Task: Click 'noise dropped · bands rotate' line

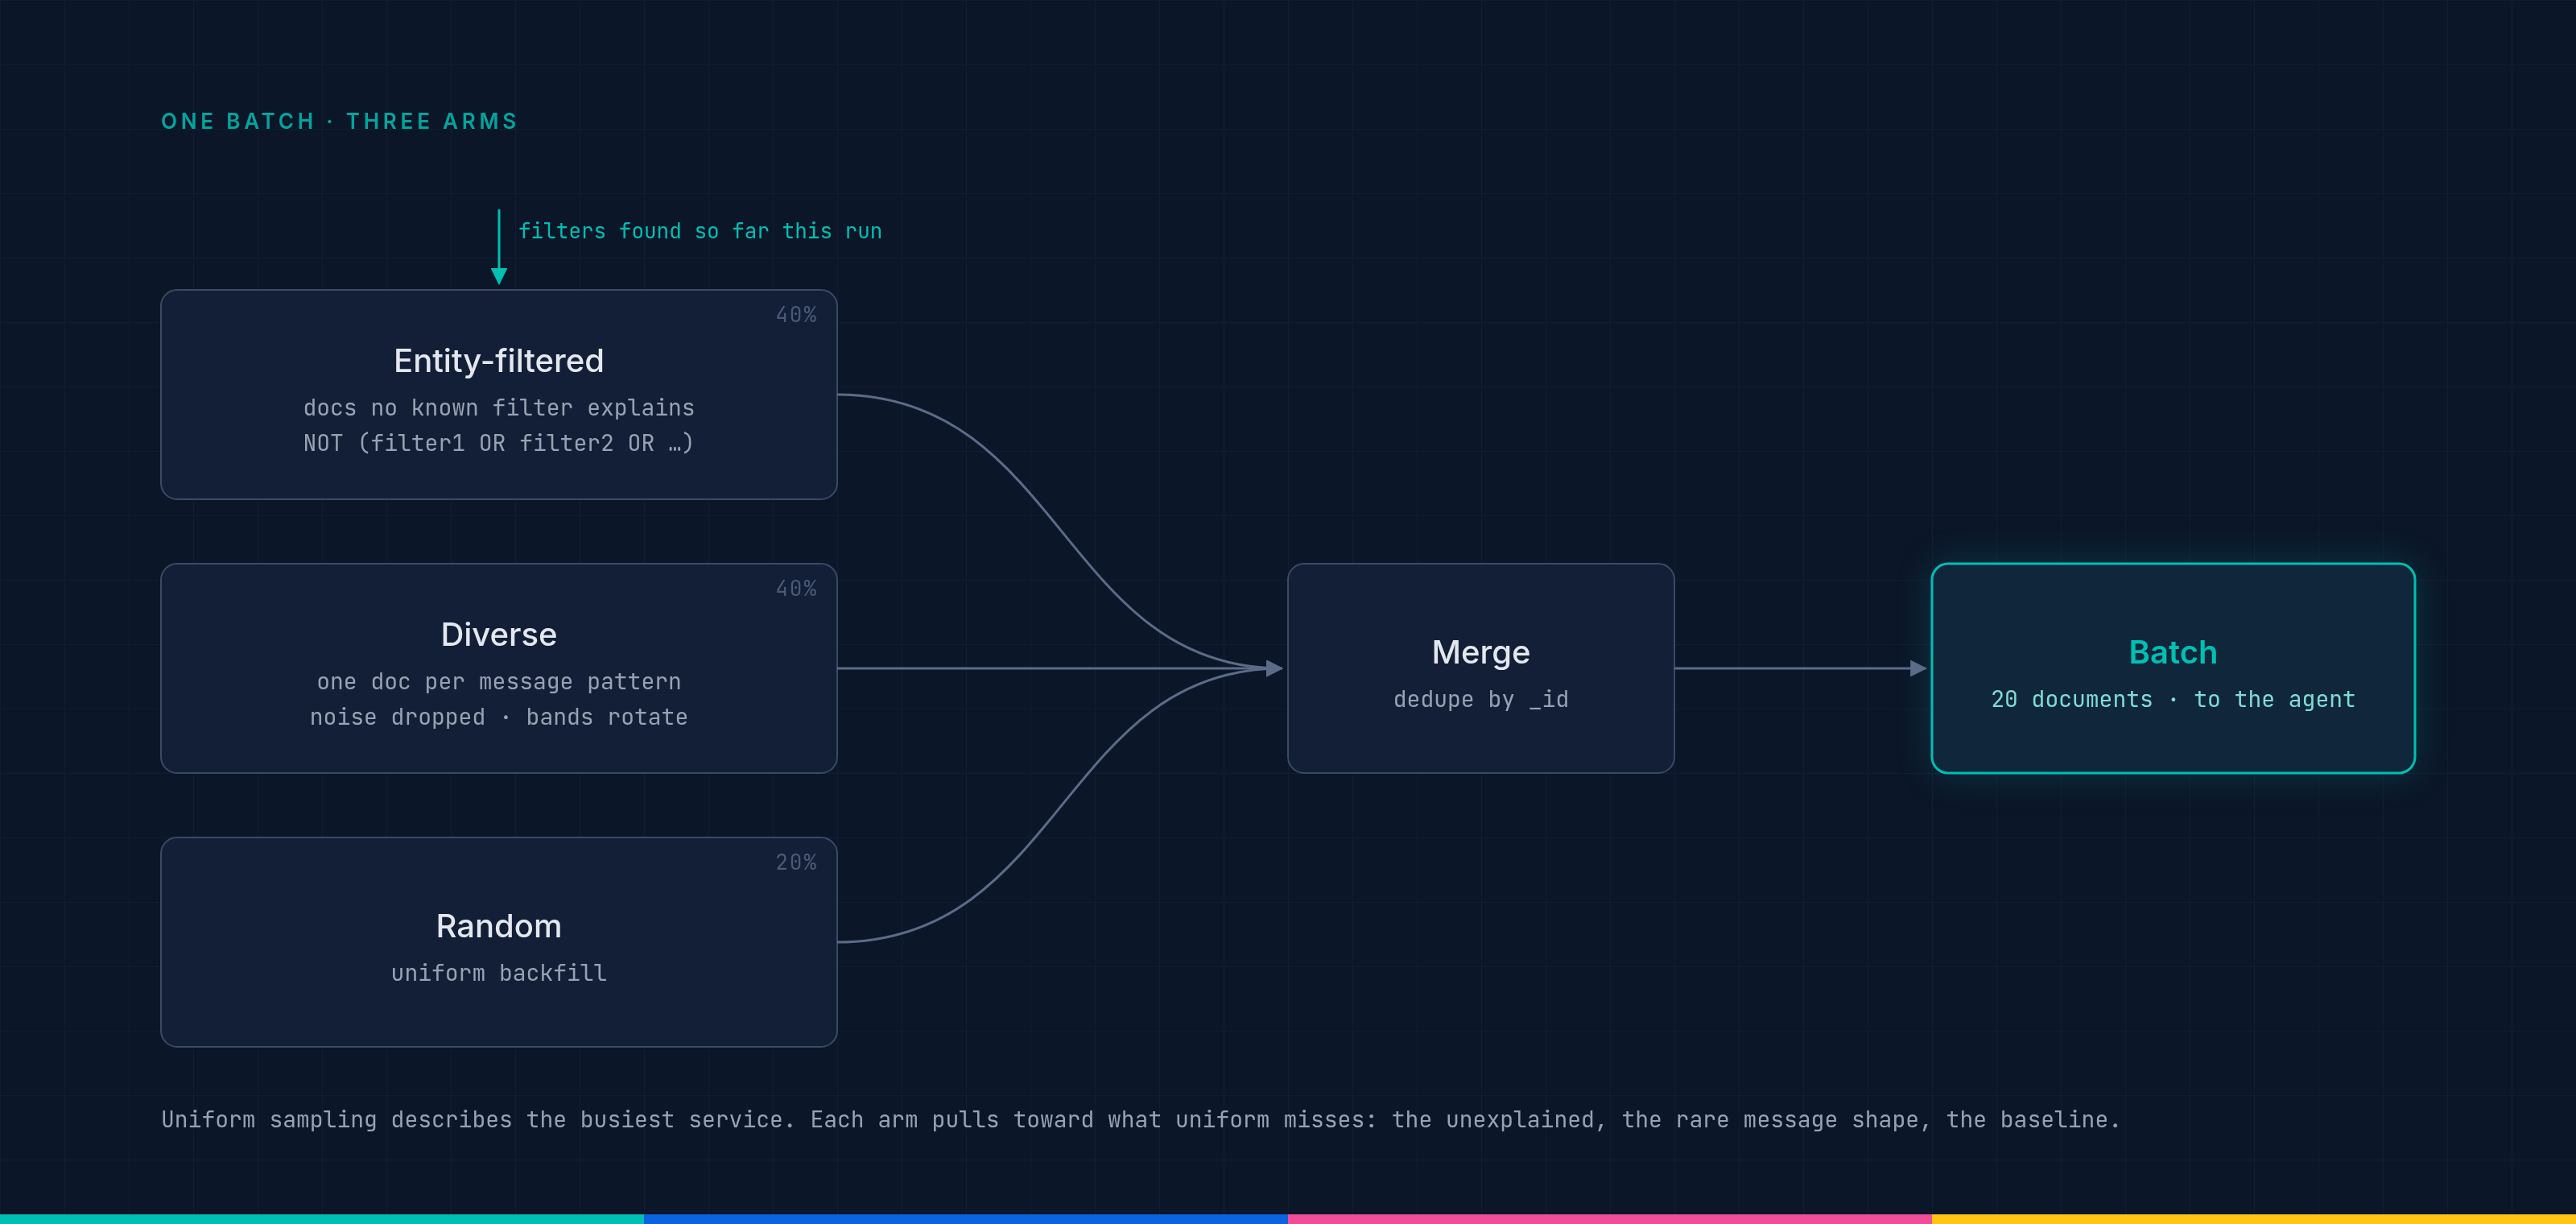Action: tap(498, 717)
